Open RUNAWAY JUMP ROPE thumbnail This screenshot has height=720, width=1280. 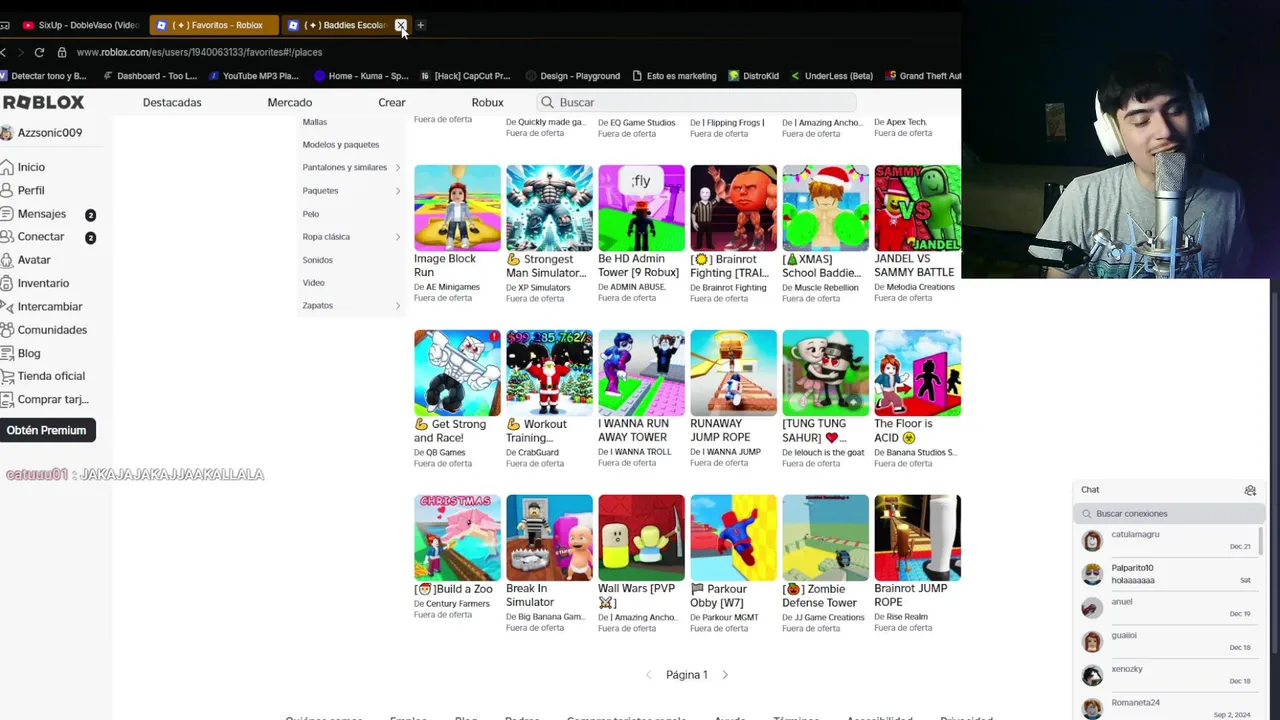pyautogui.click(x=733, y=373)
